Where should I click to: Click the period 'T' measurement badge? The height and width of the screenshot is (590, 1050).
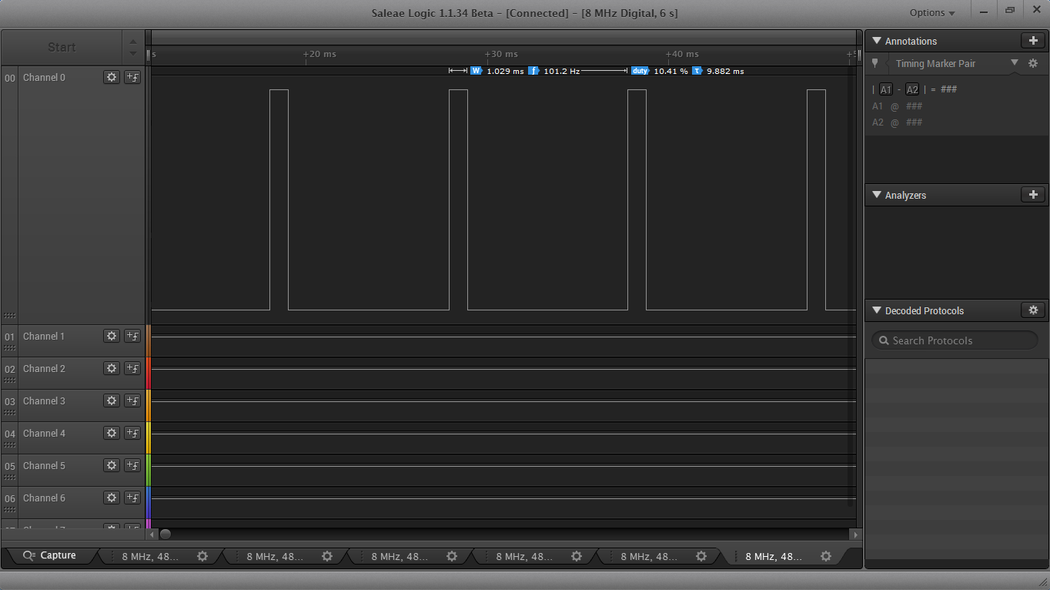coord(696,70)
